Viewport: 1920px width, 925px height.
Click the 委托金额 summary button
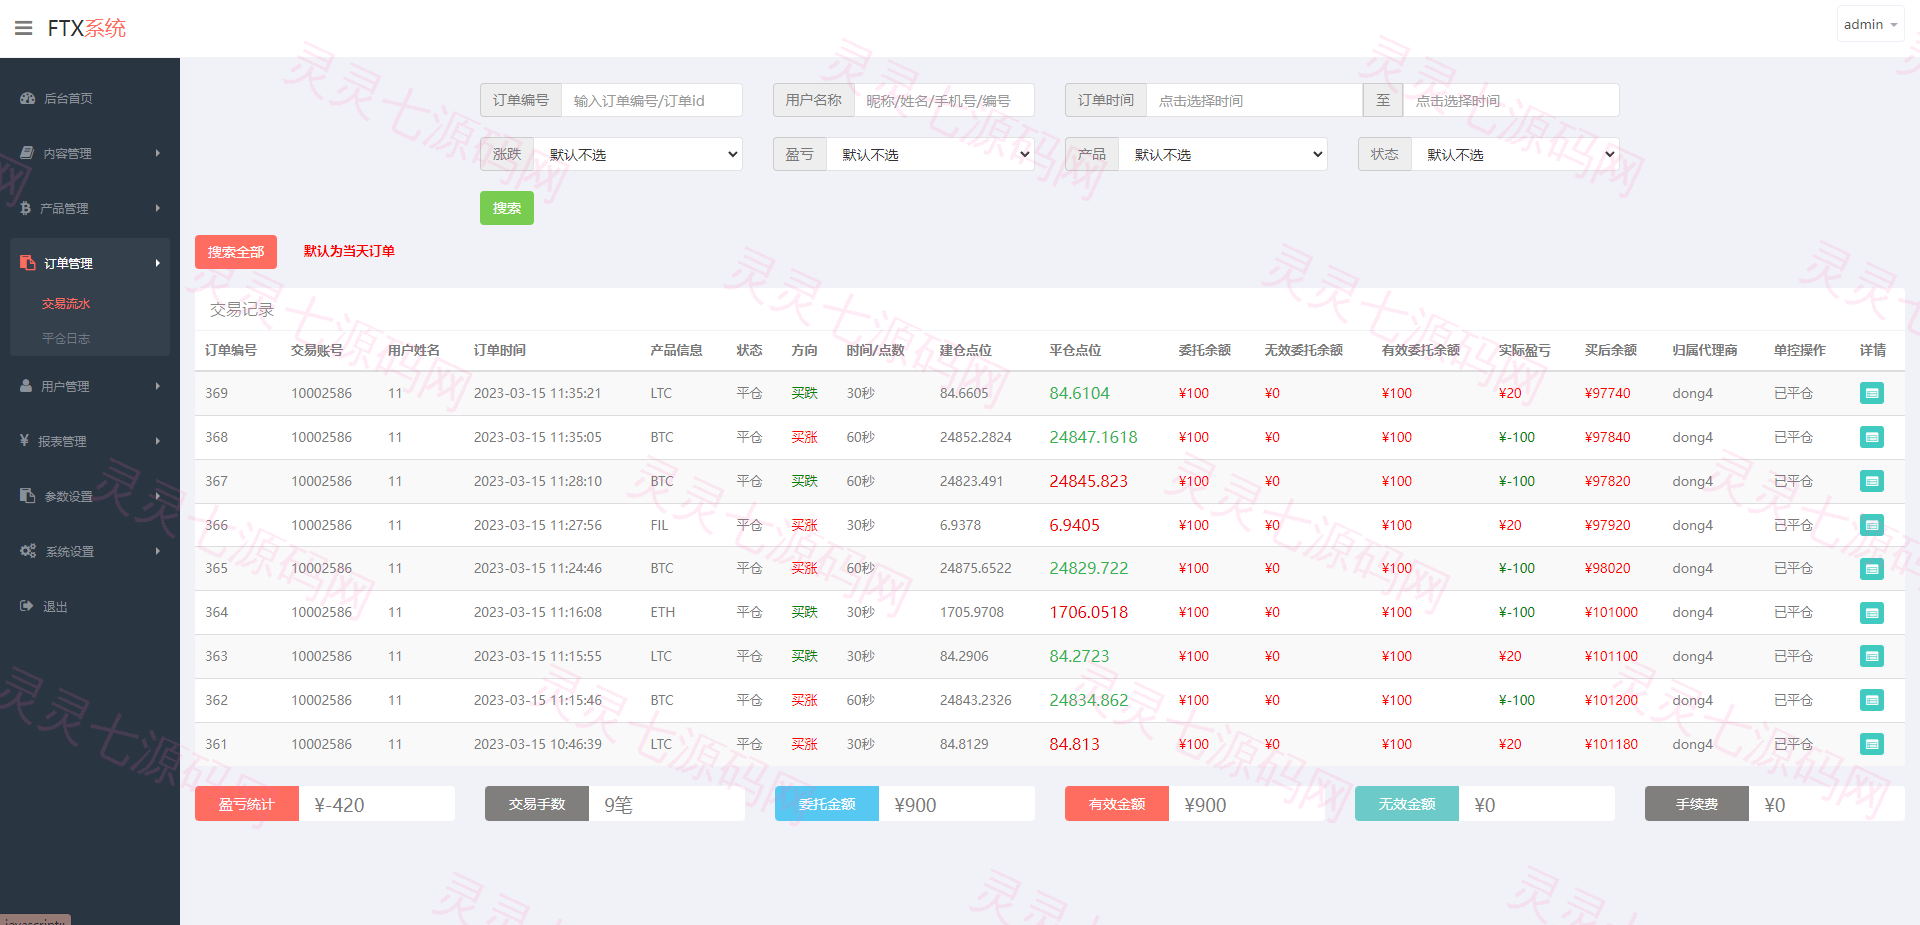(x=827, y=804)
